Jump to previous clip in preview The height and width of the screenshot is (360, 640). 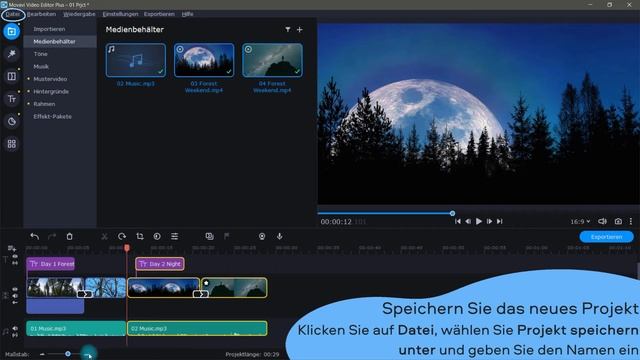pyautogui.click(x=458, y=221)
